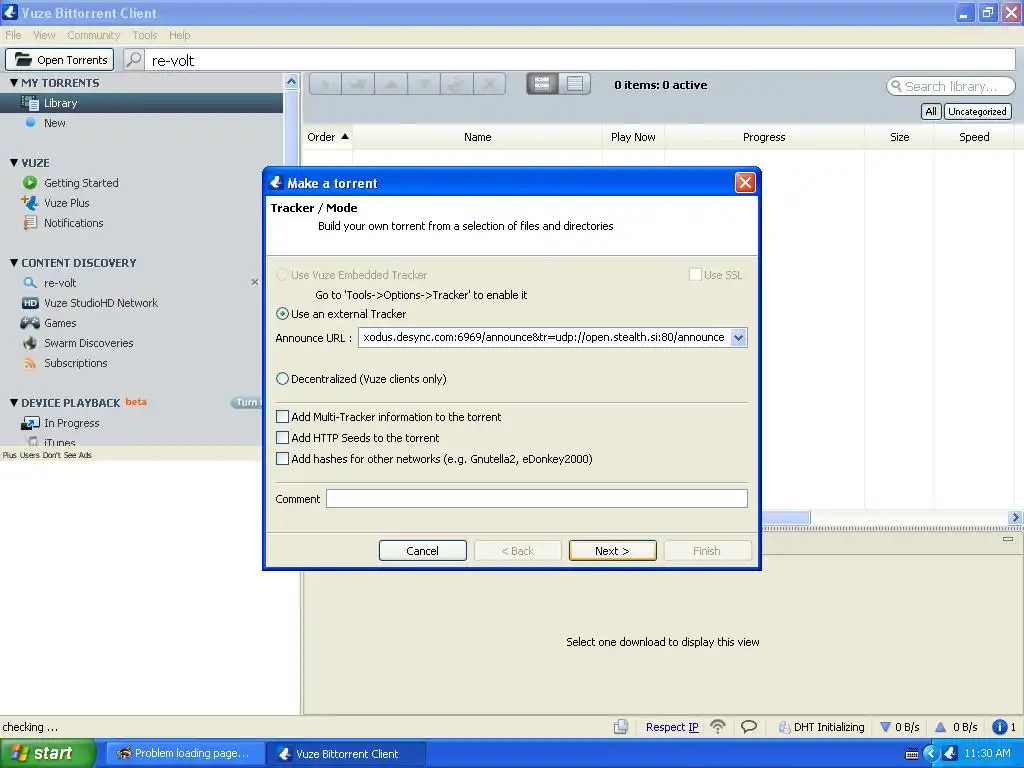The height and width of the screenshot is (768, 1024).
Task: Open Vuze Plus in the sidebar
Action: [x=67, y=203]
